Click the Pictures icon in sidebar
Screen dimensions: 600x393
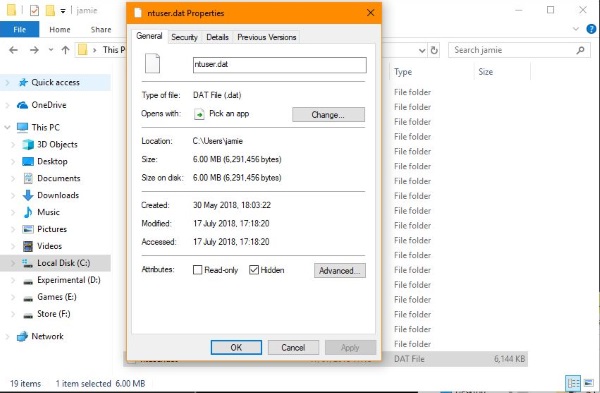coord(28,229)
